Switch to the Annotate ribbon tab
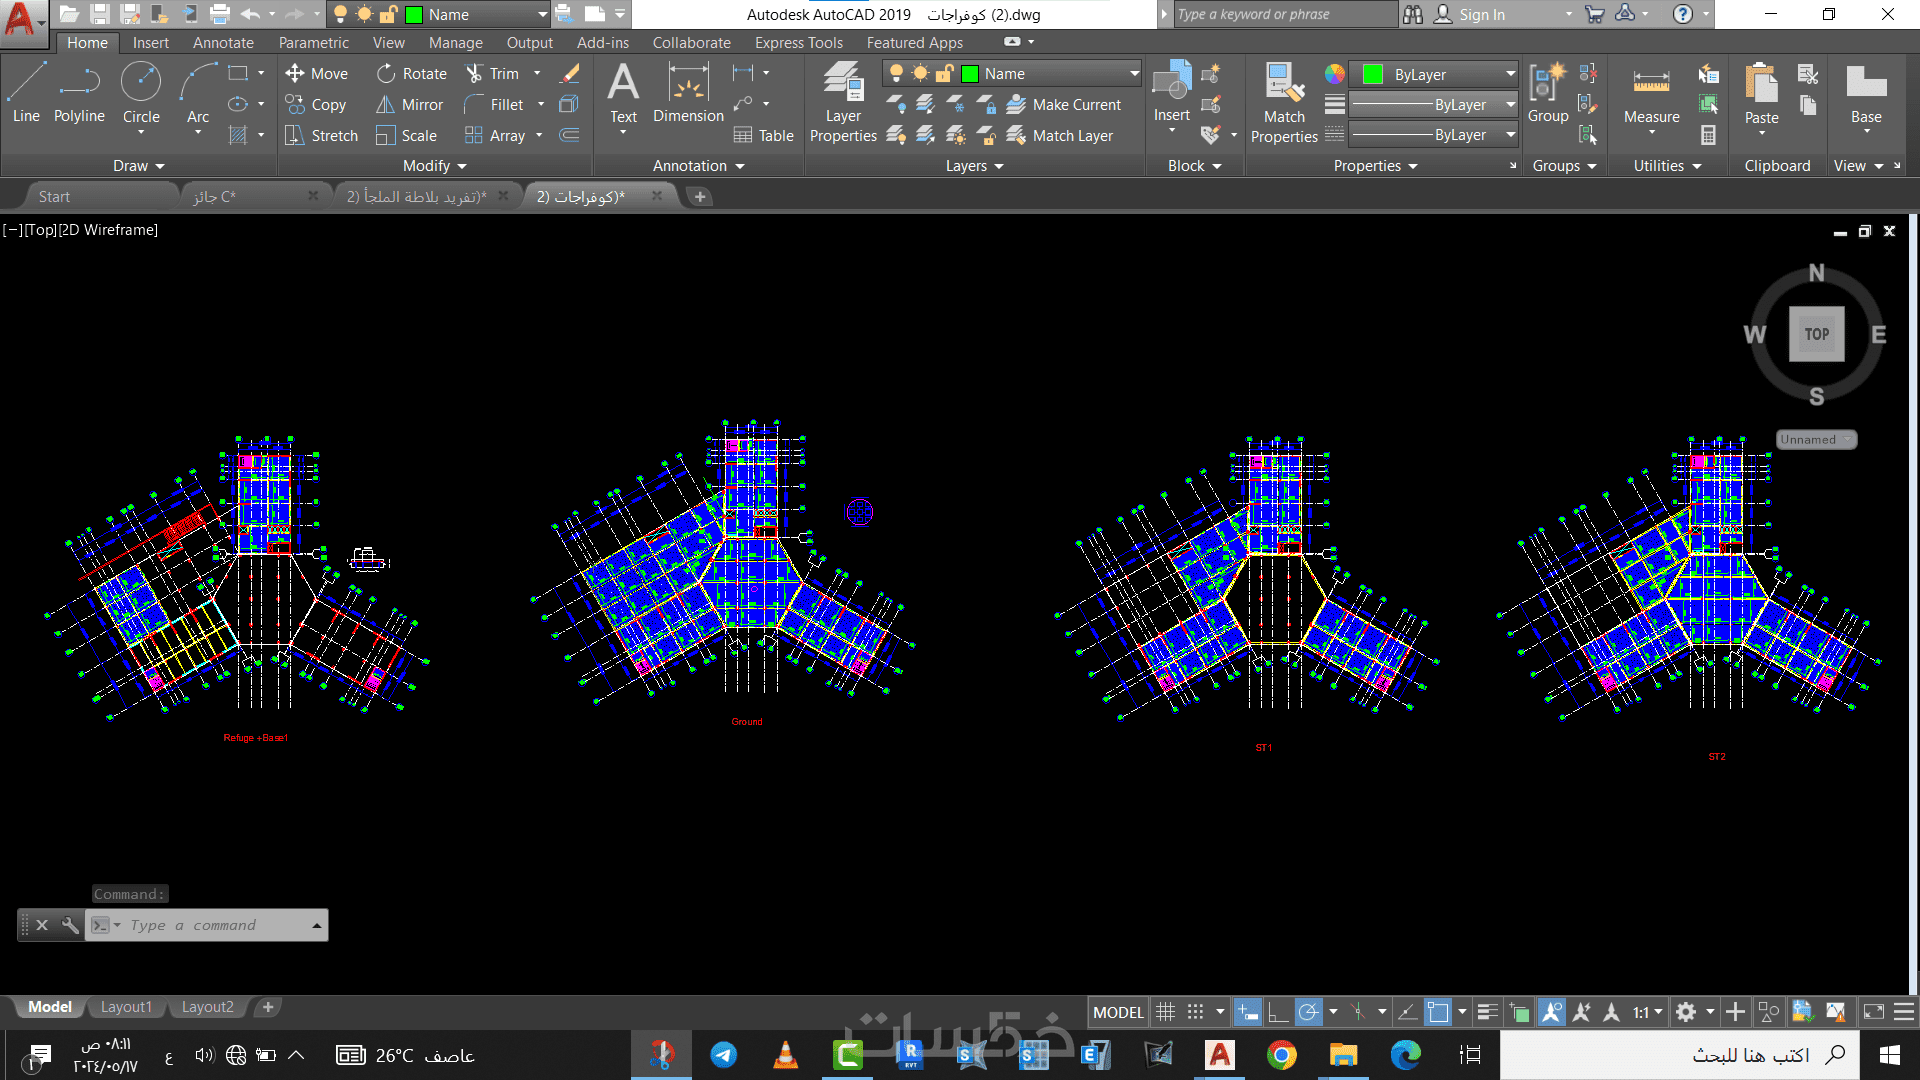 point(223,43)
